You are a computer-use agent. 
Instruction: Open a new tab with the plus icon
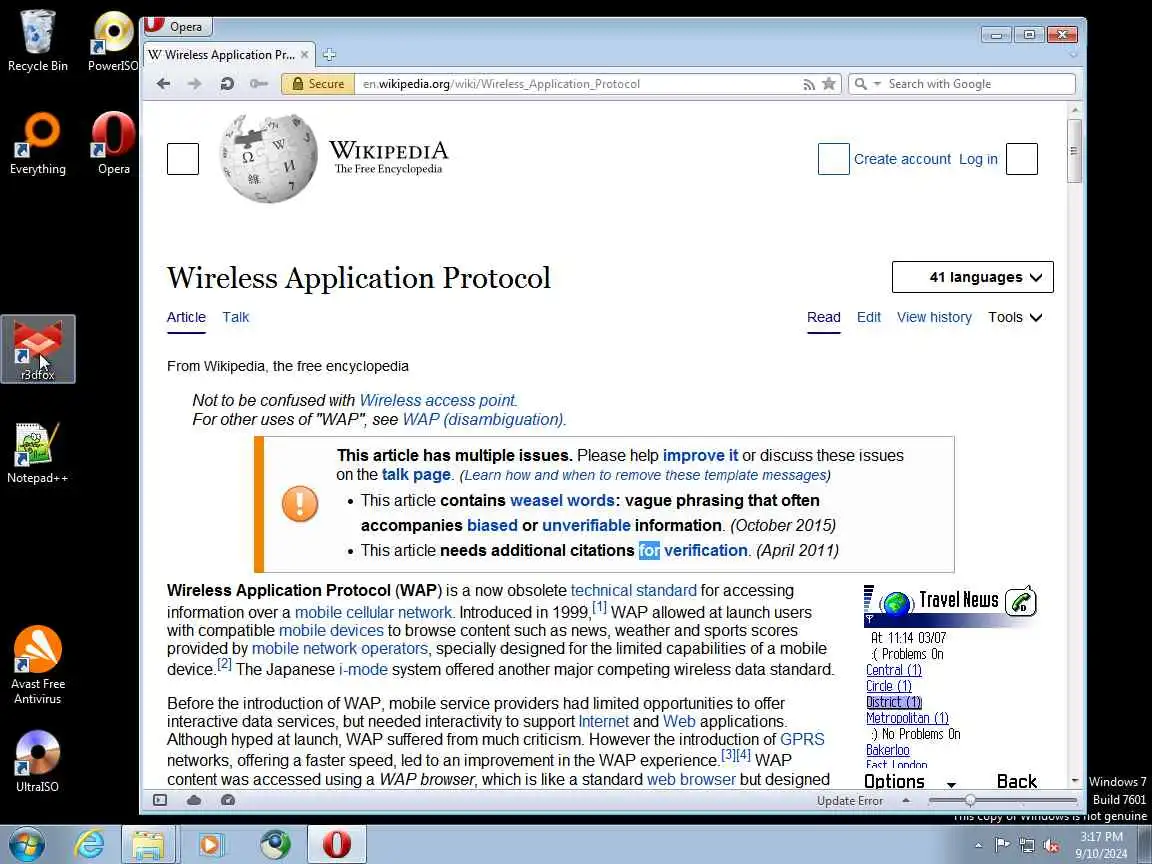click(x=329, y=54)
